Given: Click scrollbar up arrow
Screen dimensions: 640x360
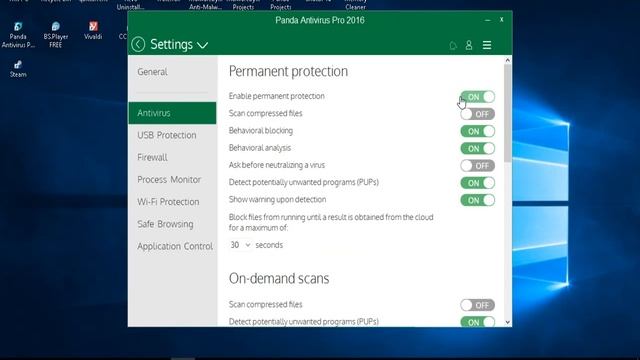Looking at the screenshot, I should 507,60.
